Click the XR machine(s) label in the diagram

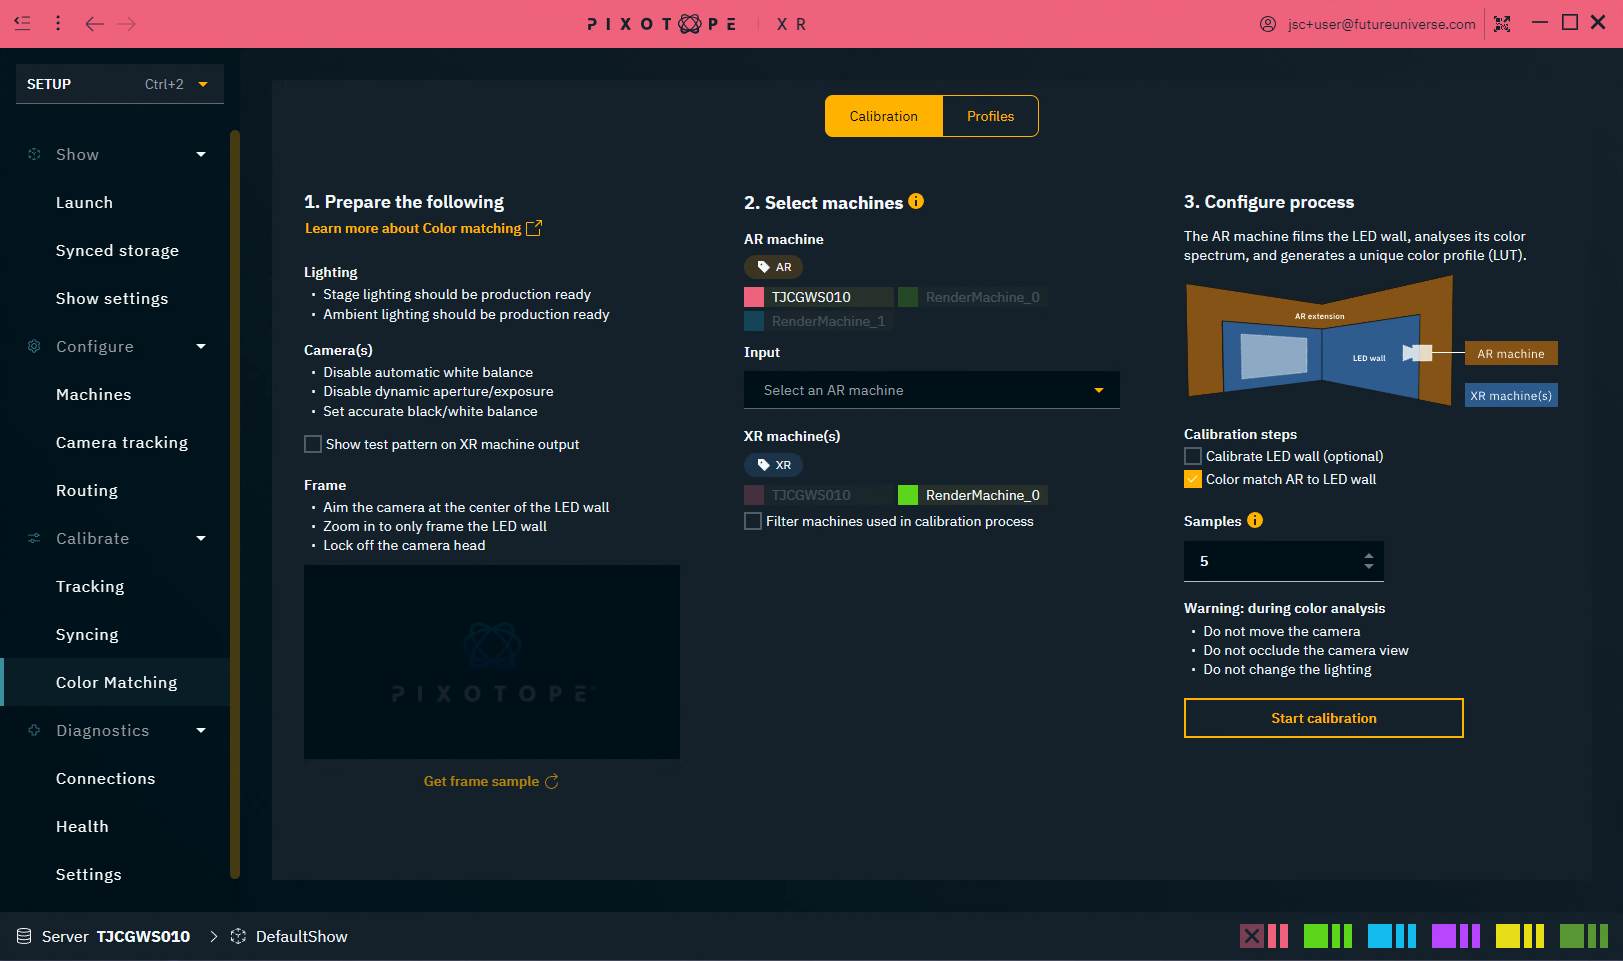(x=1511, y=395)
